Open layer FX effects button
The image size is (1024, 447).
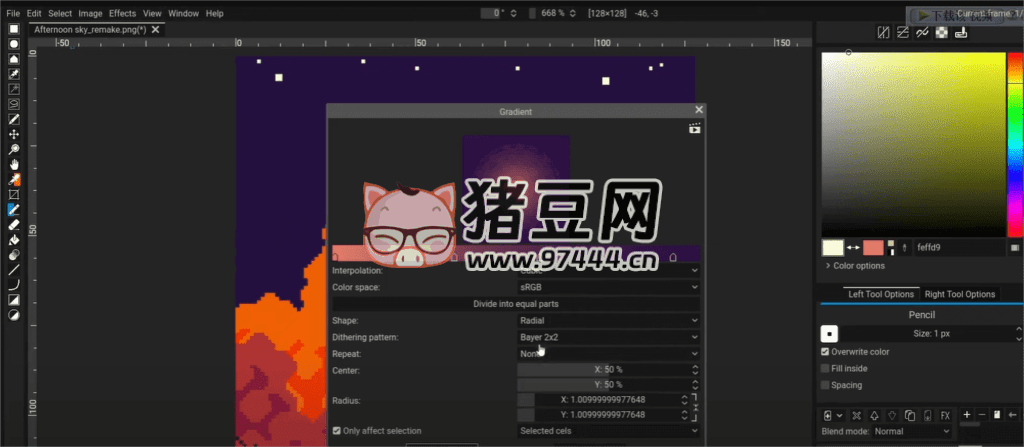tap(945, 416)
